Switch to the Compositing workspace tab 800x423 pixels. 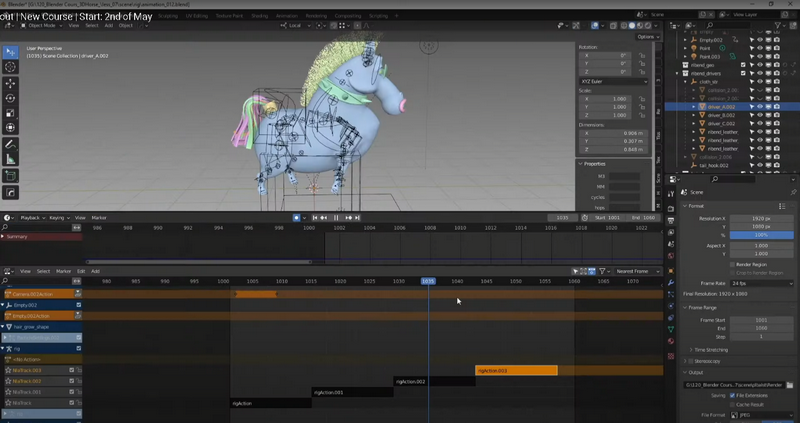click(348, 16)
